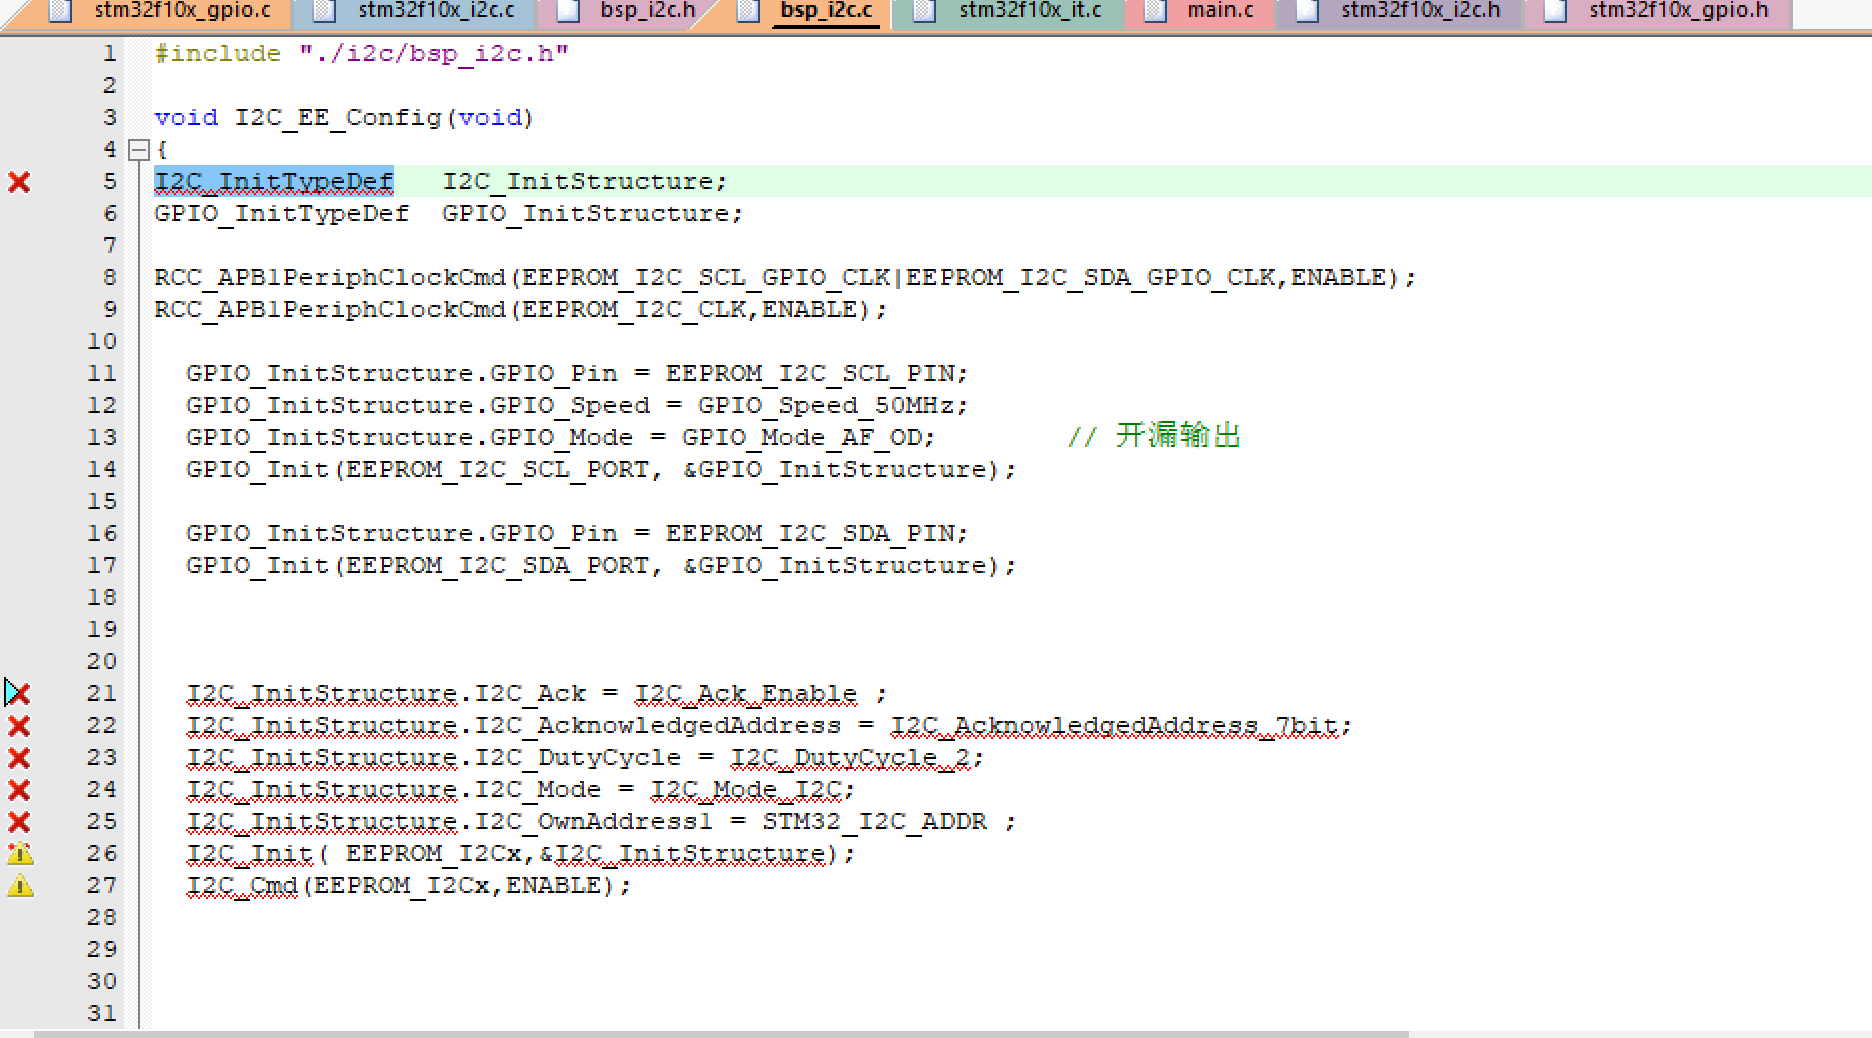Click the highlighted I2C_InitTypeDef type name
The image size is (1872, 1038).
[274, 181]
